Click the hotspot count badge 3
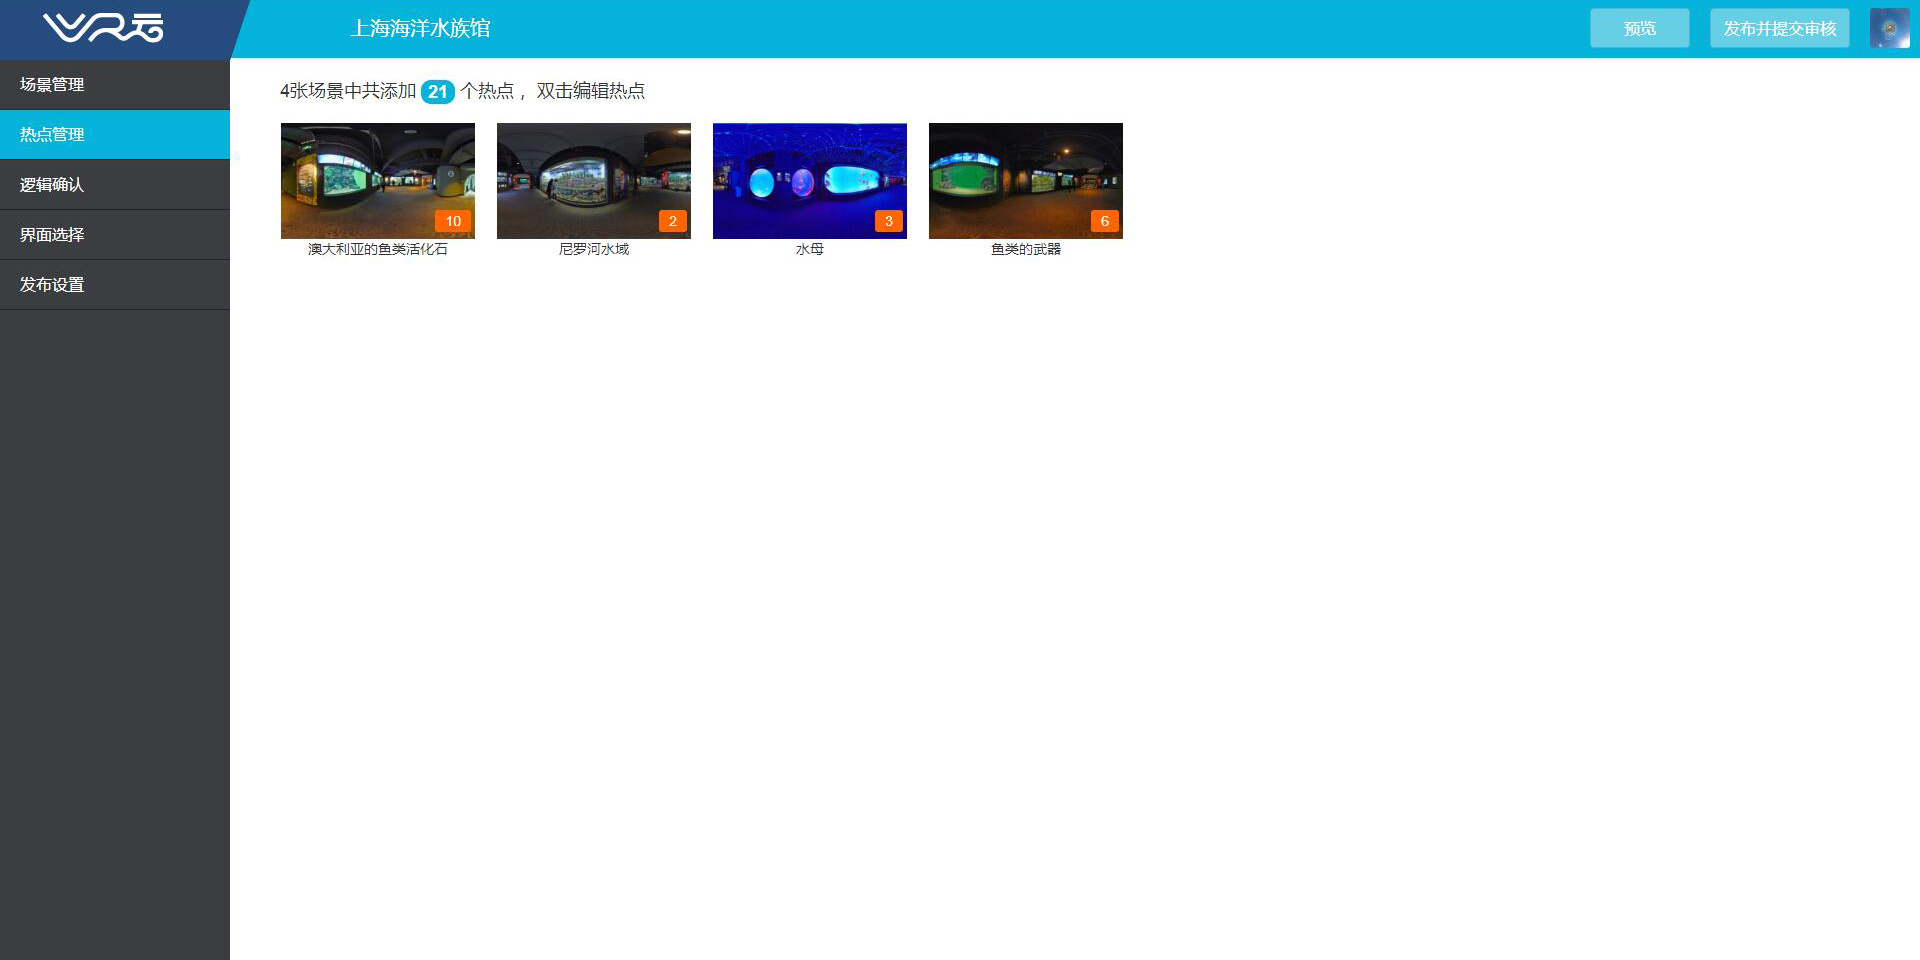1920x960 pixels. 889,221
